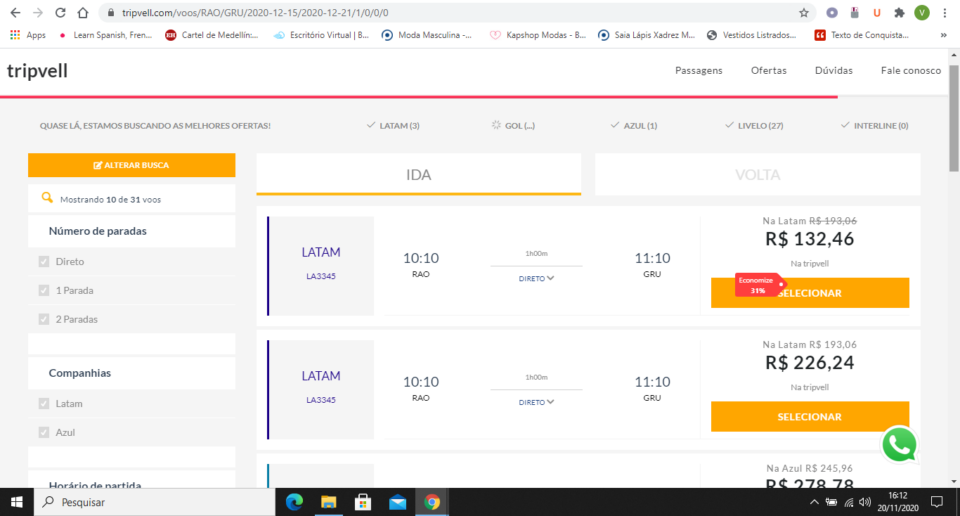Expand DIRETO details of R$ 226,24 flight

pyautogui.click(x=536, y=402)
